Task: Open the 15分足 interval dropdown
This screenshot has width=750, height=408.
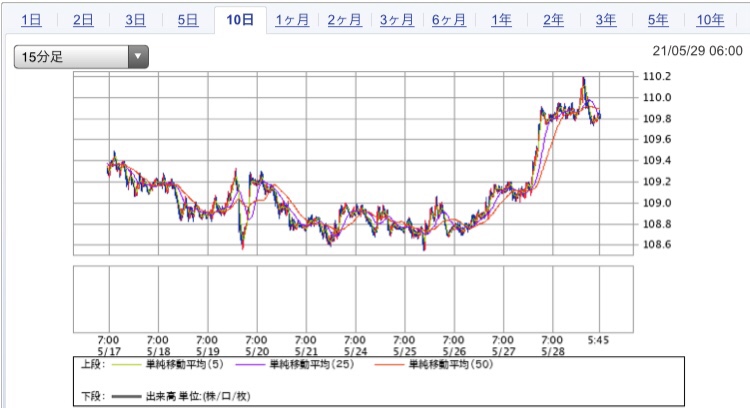Action: (x=81, y=57)
